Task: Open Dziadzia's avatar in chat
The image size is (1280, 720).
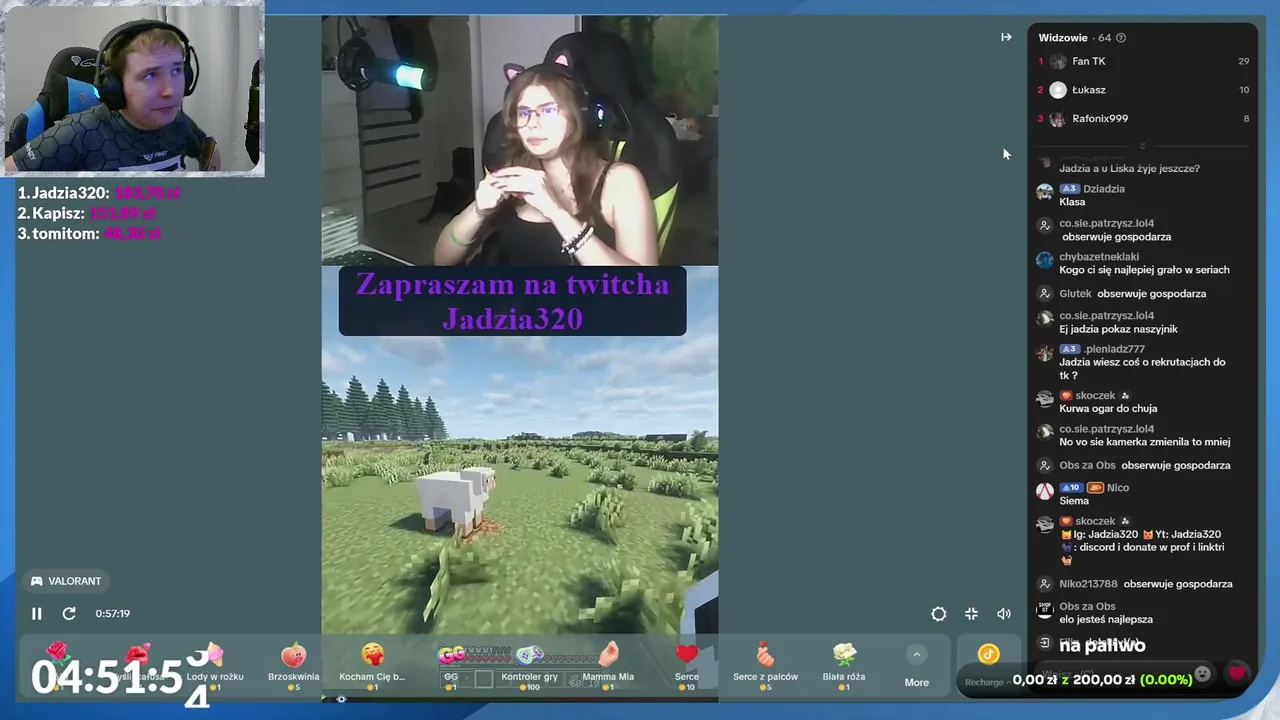Action: pos(1045,192)
